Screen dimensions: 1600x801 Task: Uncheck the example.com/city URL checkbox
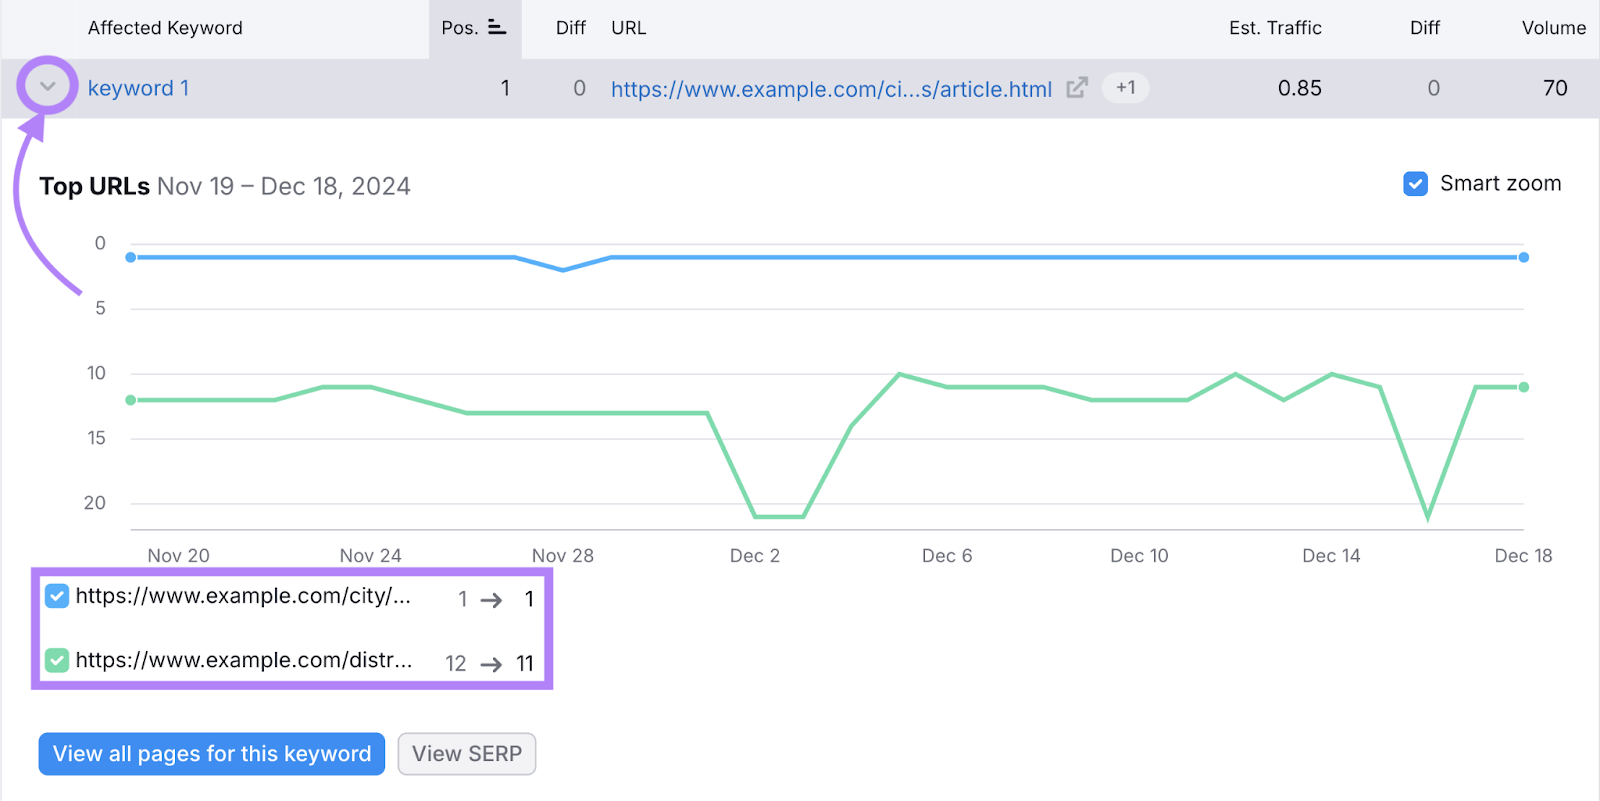click(57, 596)
